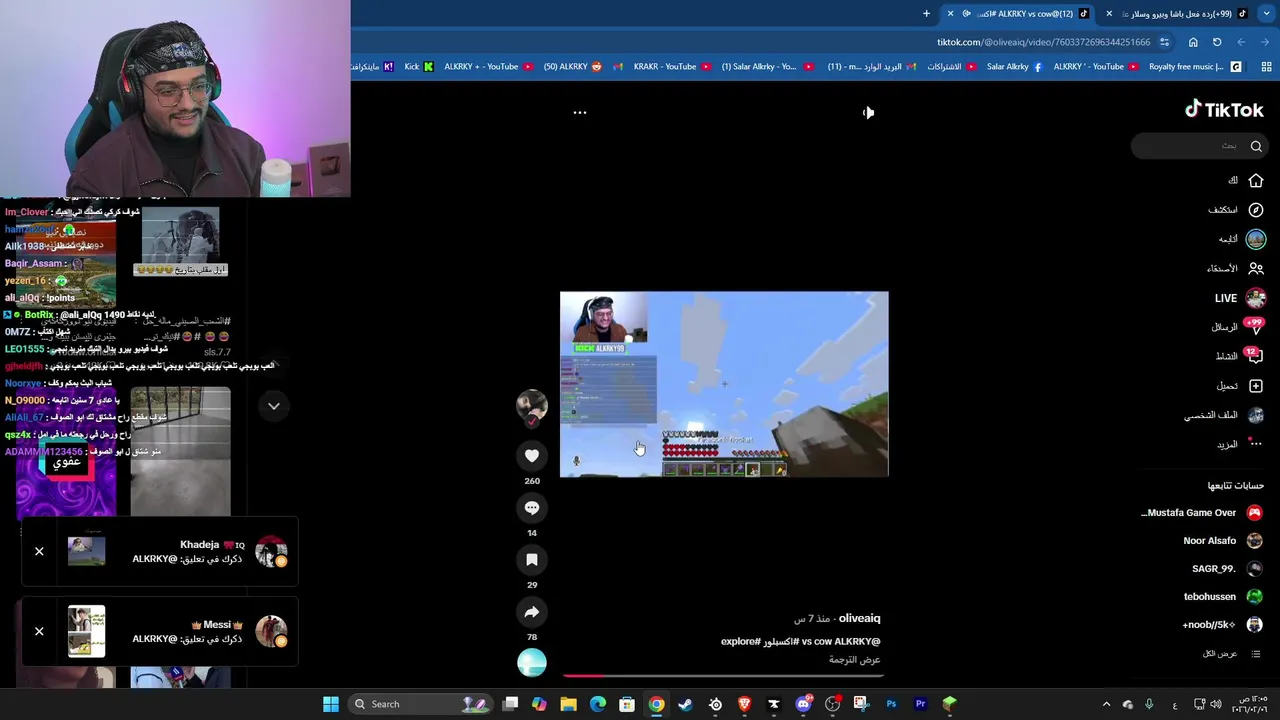Dismiss the Messi mention notification

[x=39, y=631]
